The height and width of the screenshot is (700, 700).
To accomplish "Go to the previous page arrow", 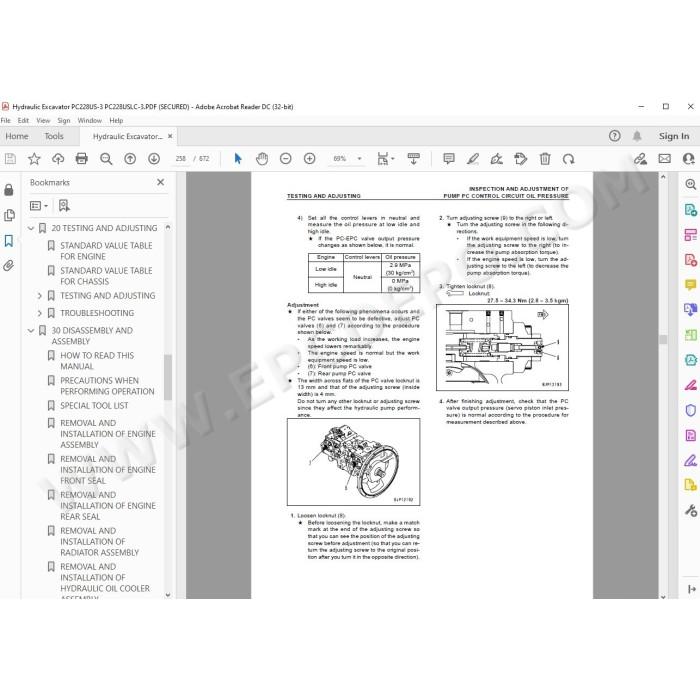I will 130,158.
